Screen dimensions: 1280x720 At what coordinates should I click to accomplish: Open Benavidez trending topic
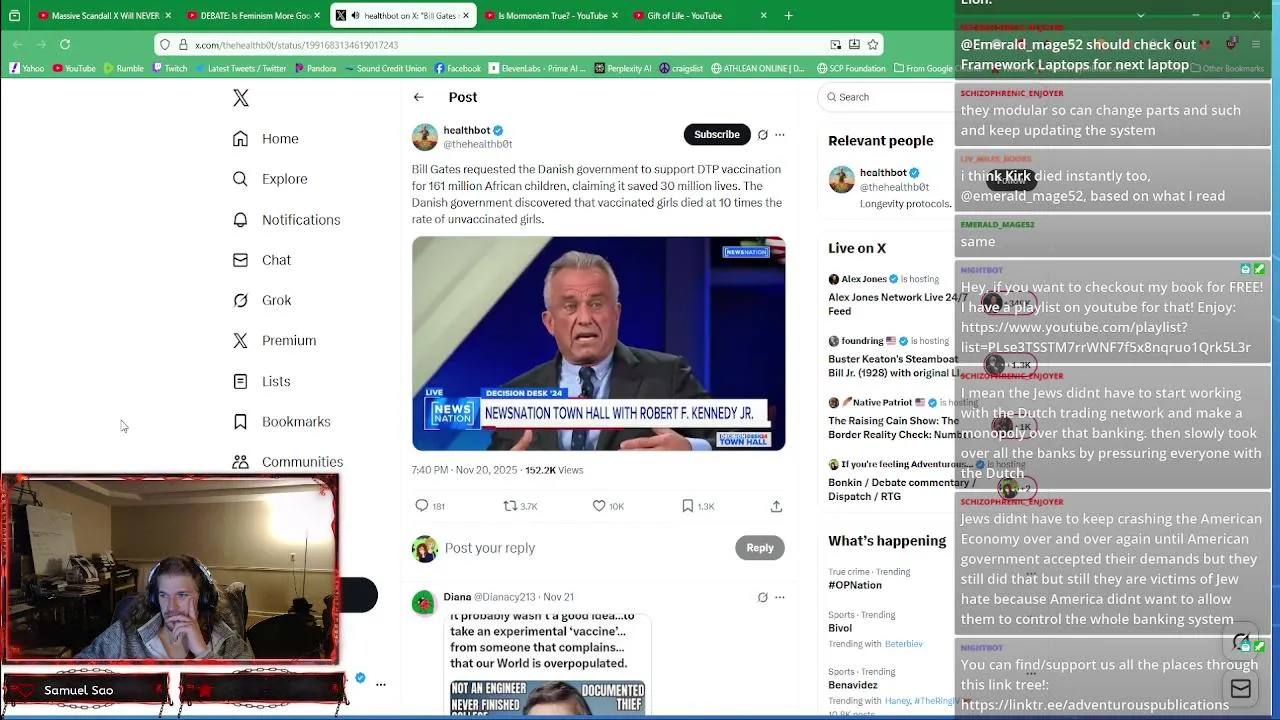click(x=853, y=685)
